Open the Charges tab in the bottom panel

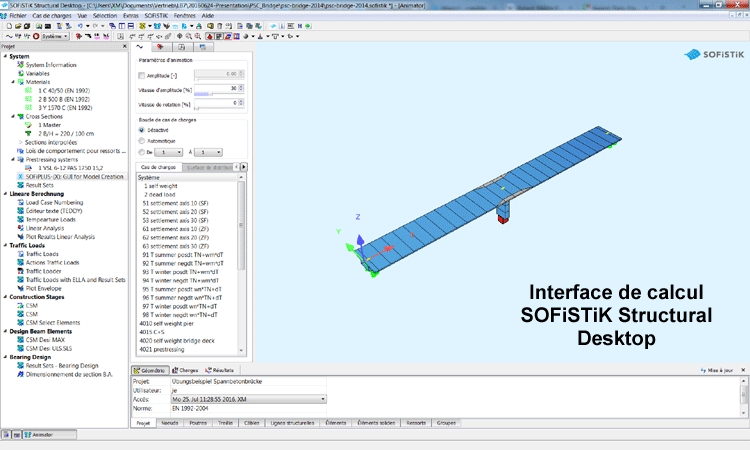click(x=185, y=370)
